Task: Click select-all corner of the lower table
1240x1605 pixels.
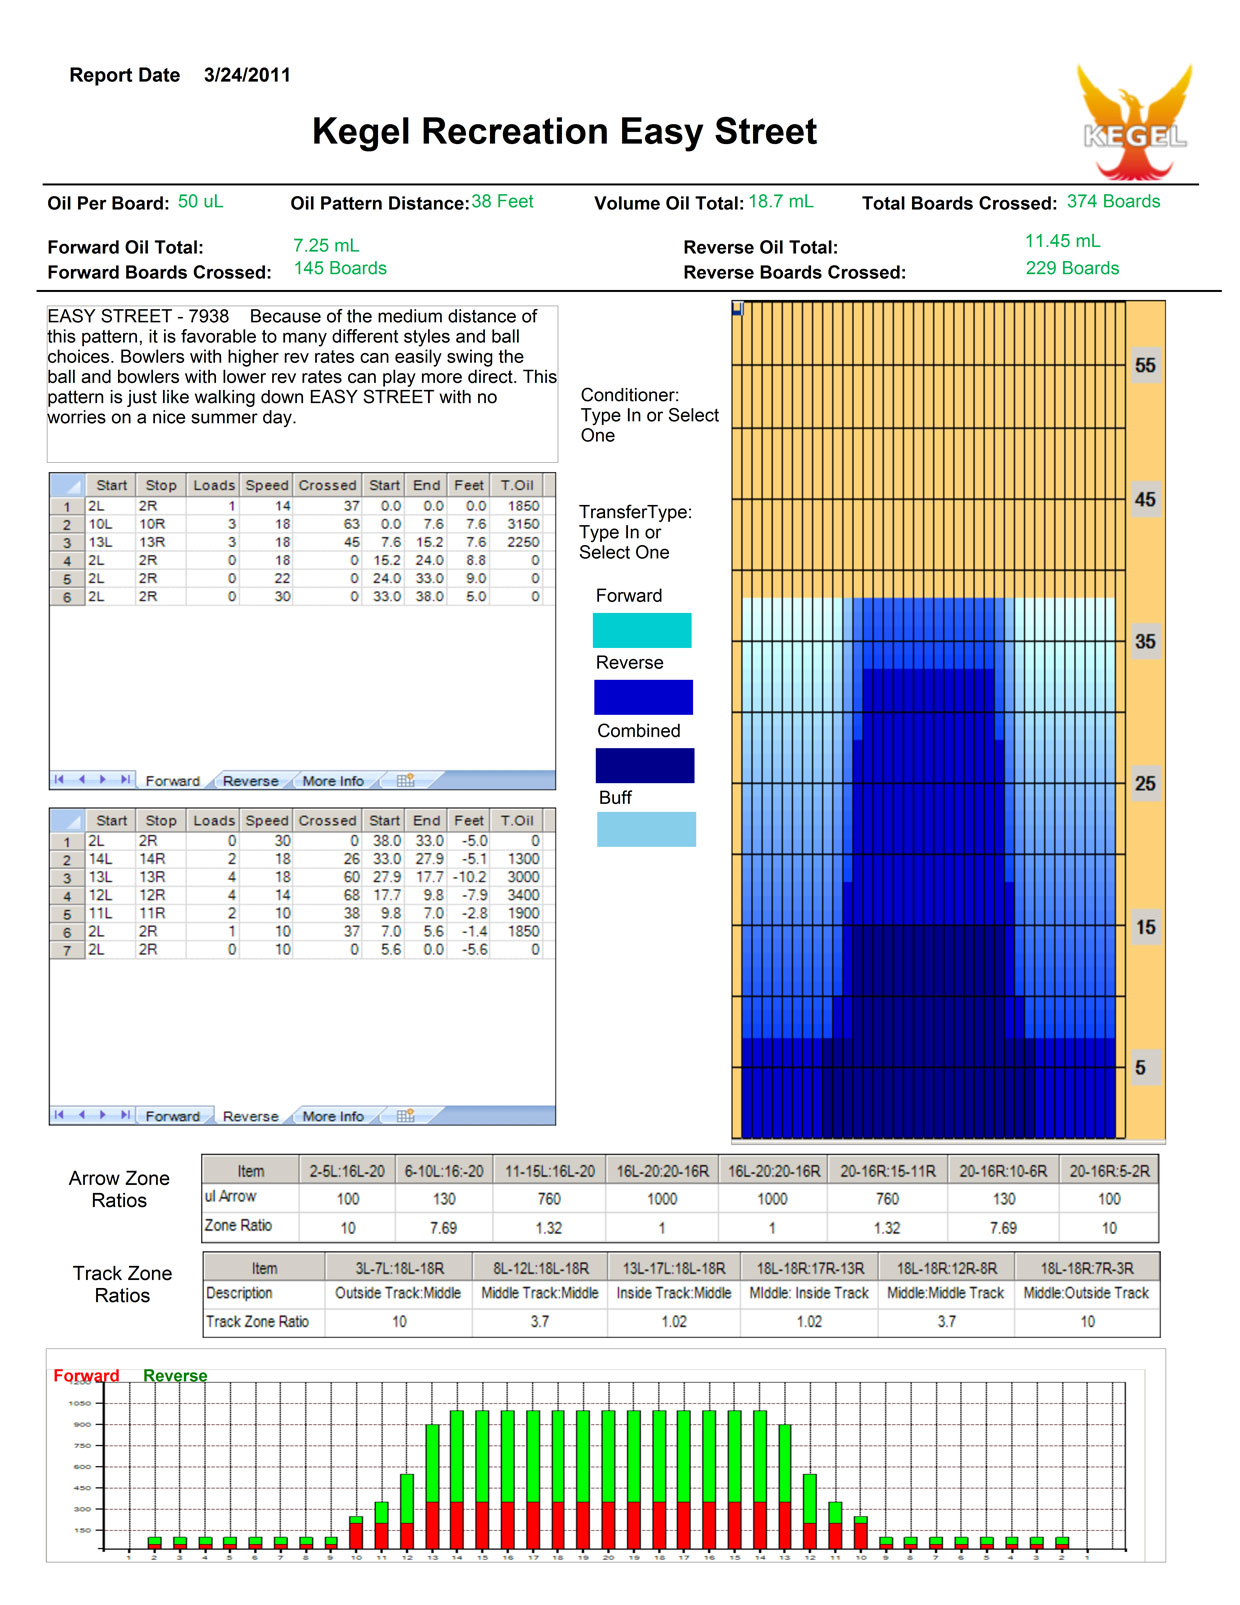Action: 67,821
